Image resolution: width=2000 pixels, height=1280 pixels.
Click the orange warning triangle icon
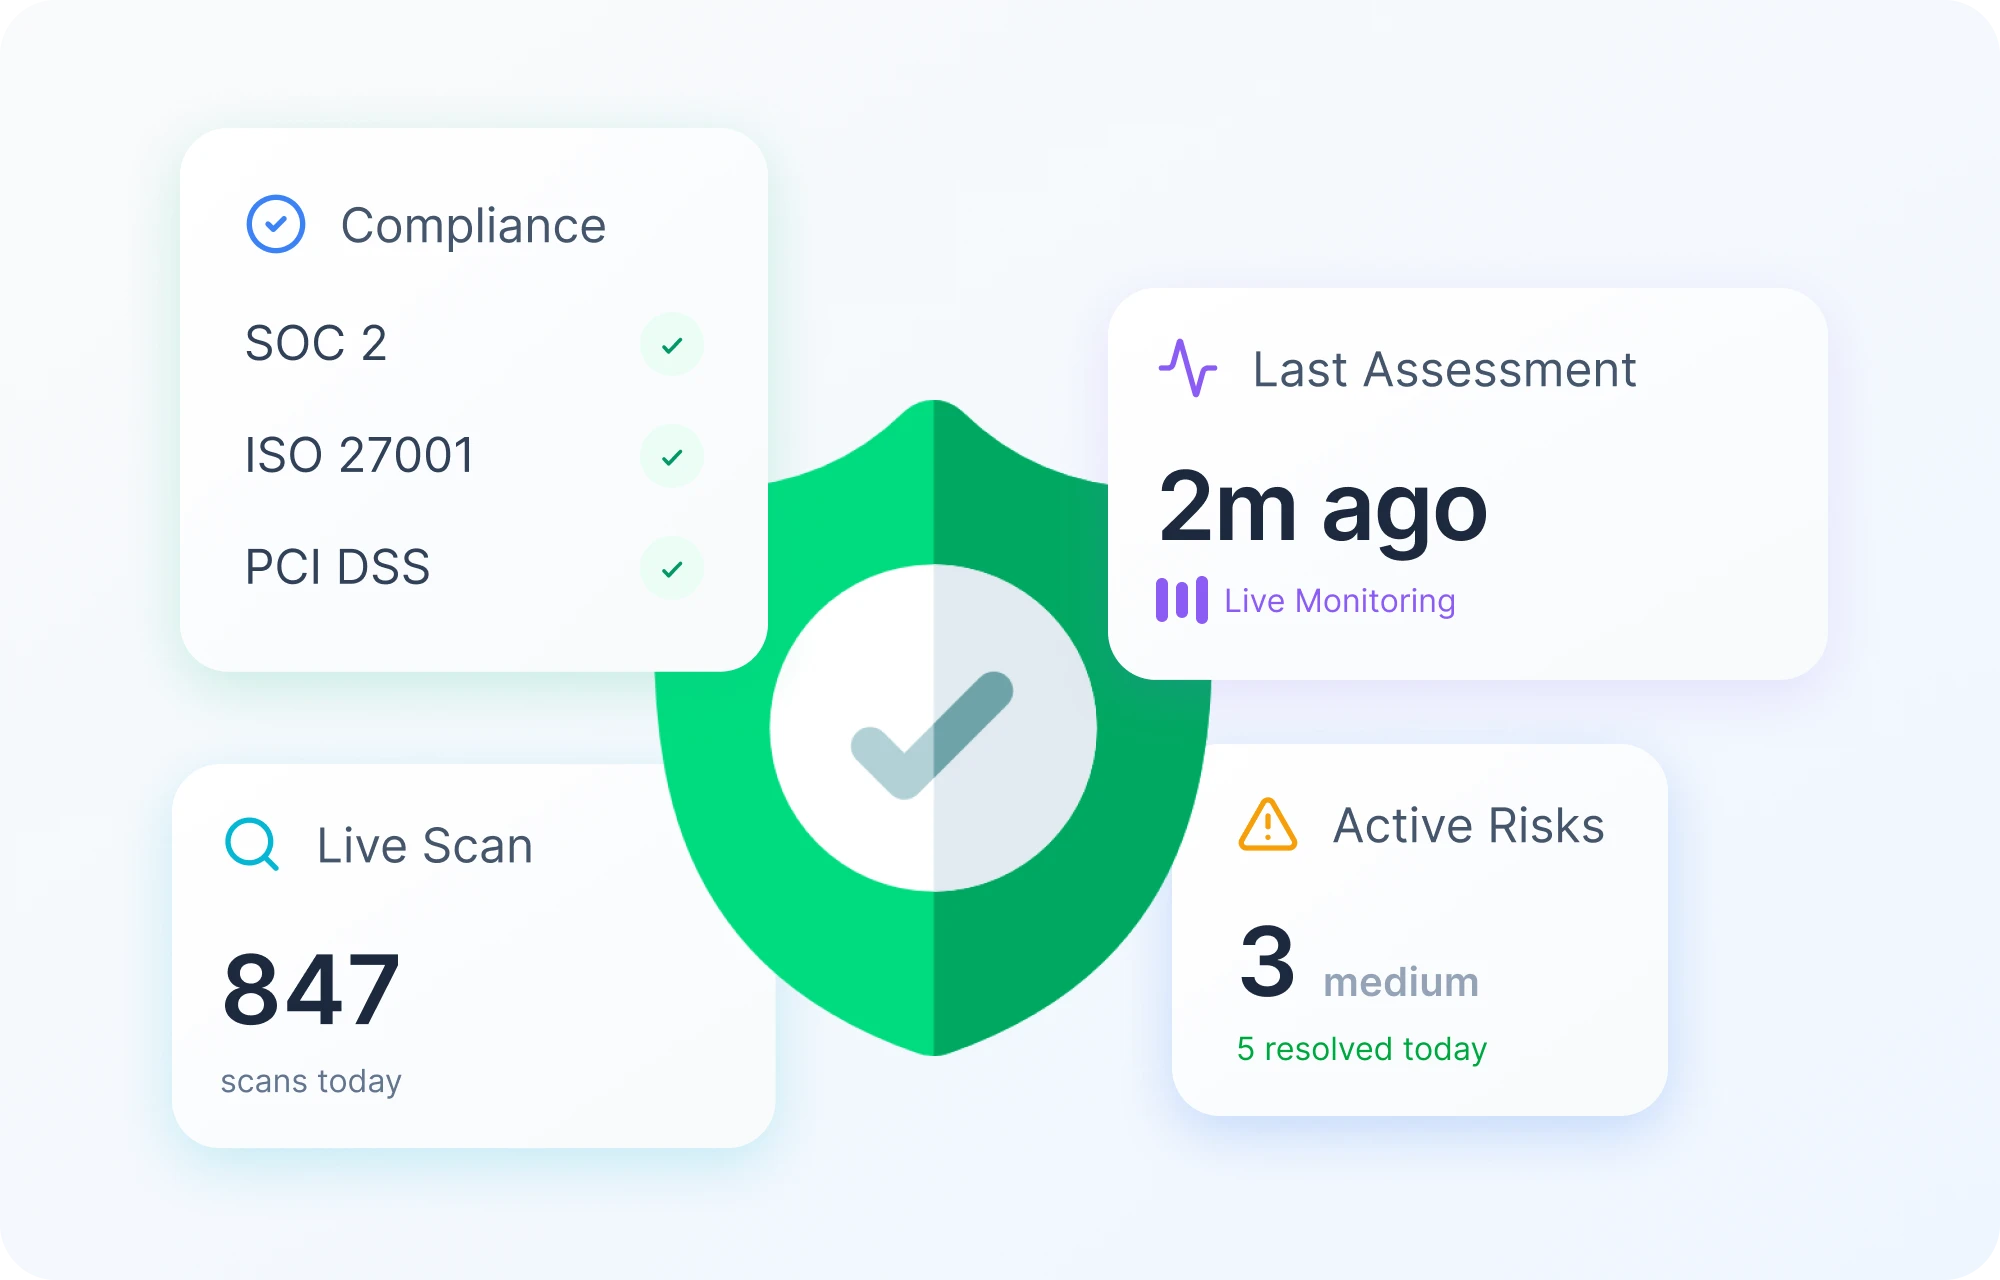pos(1267,826)
